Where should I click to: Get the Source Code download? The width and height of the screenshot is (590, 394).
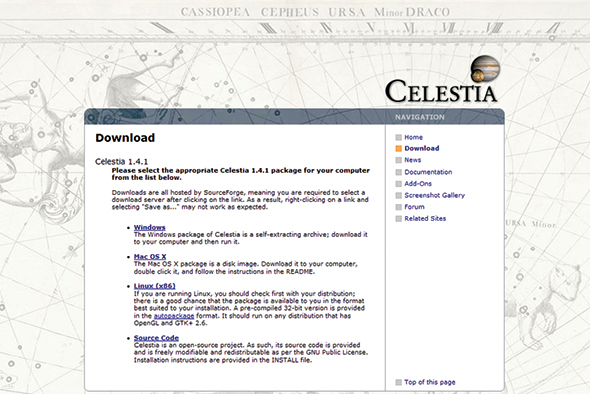(156, 338)
